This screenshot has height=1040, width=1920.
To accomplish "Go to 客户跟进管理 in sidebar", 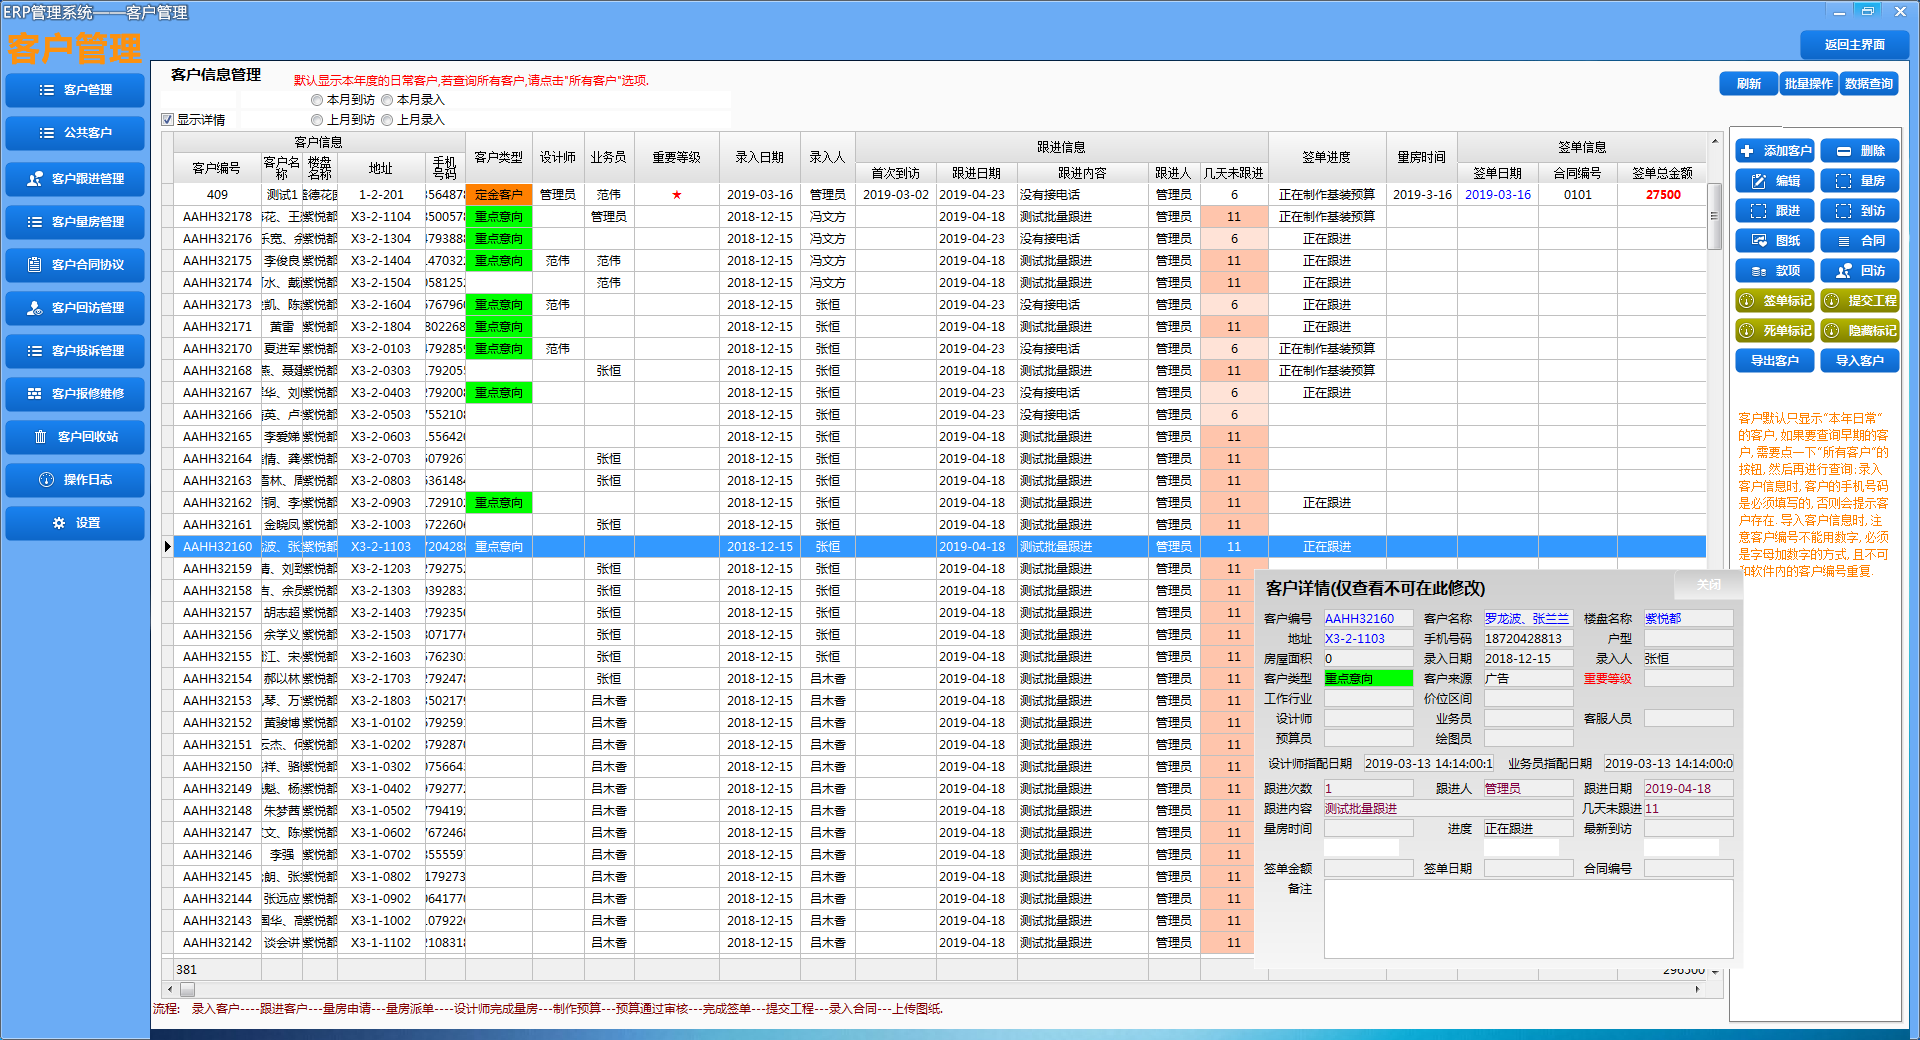I will click(x=75, y=179).
